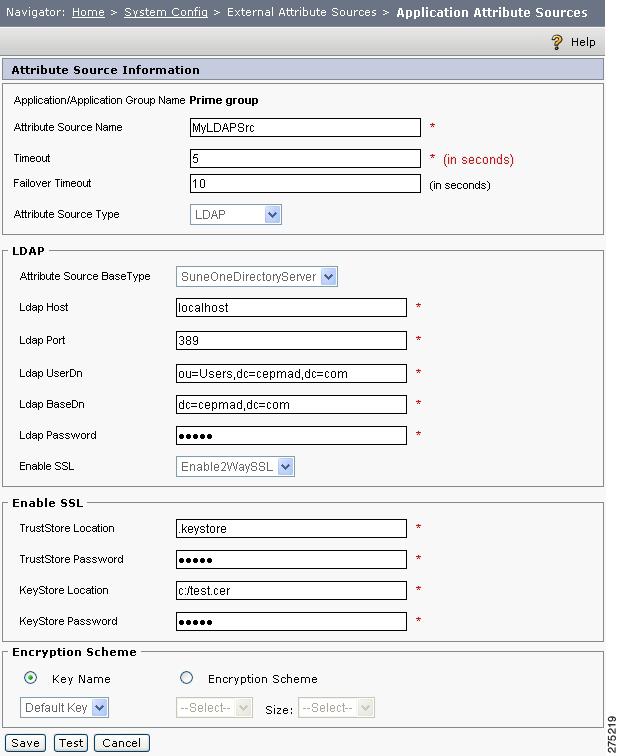Select the Key Name radio button
Image resolution: width=619 pixels, height=756 pixels.
pos(30,678)
